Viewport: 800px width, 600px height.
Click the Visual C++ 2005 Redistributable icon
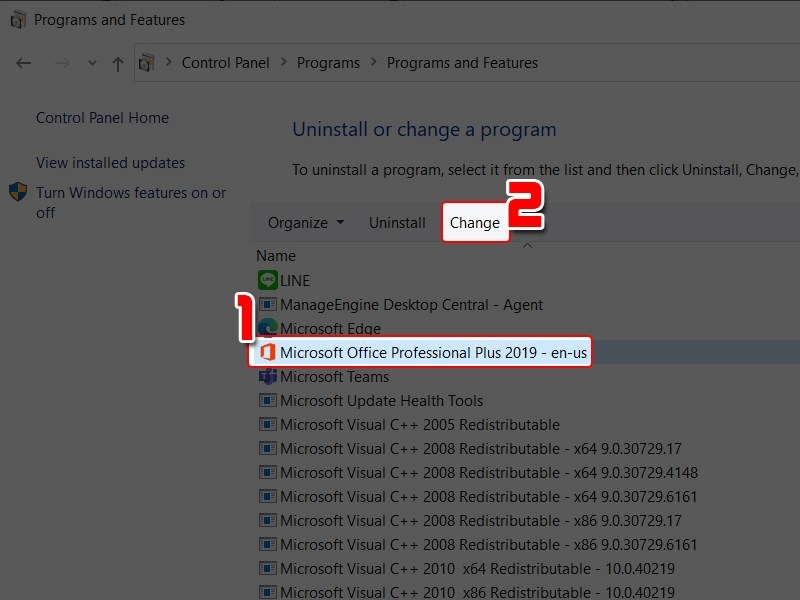pos(268,424)
